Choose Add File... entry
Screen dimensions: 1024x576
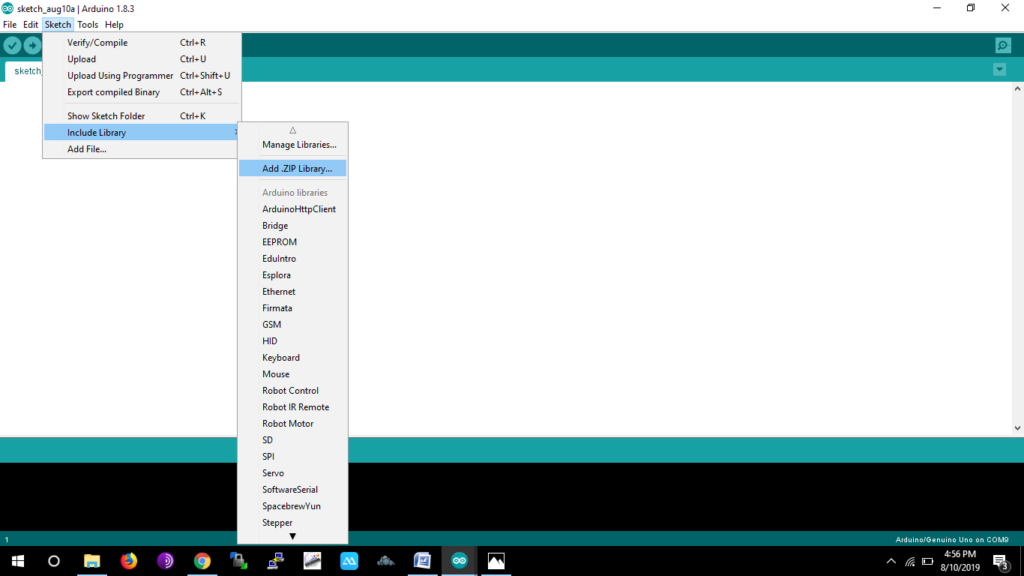point(142,149)
